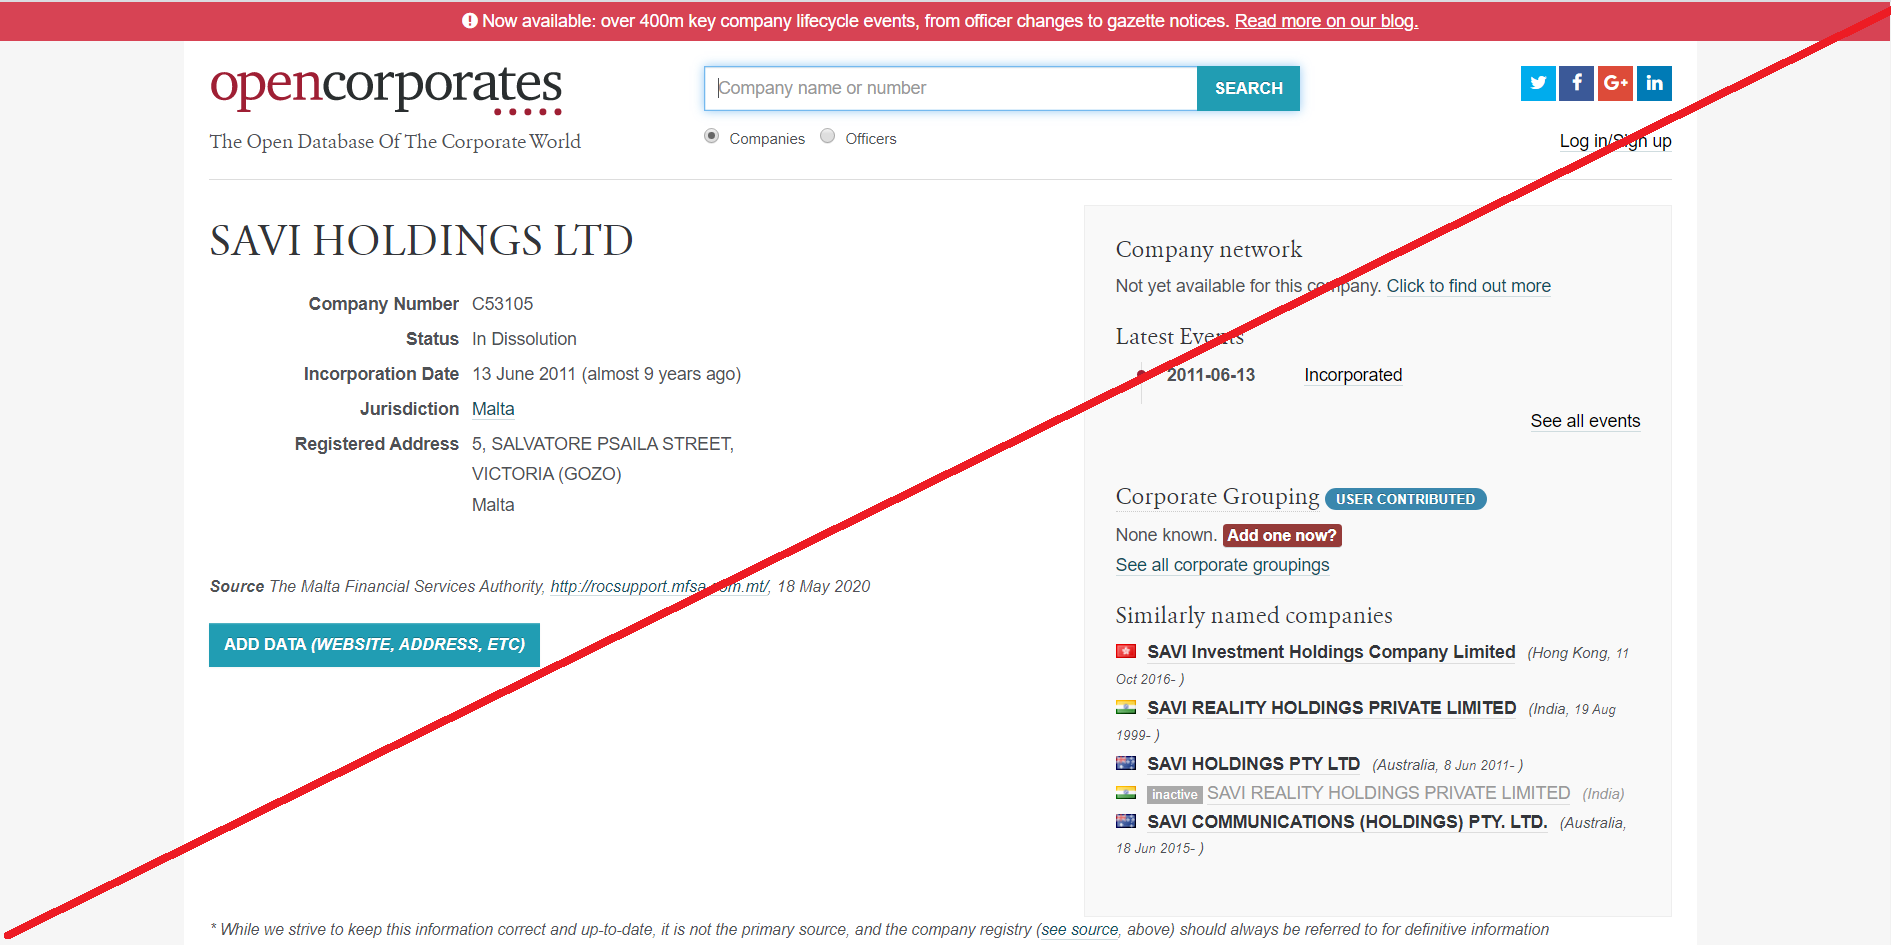Click the SAVI HOLDINGS LTD heading
The image size is (1891, 945).
(421, 241)
